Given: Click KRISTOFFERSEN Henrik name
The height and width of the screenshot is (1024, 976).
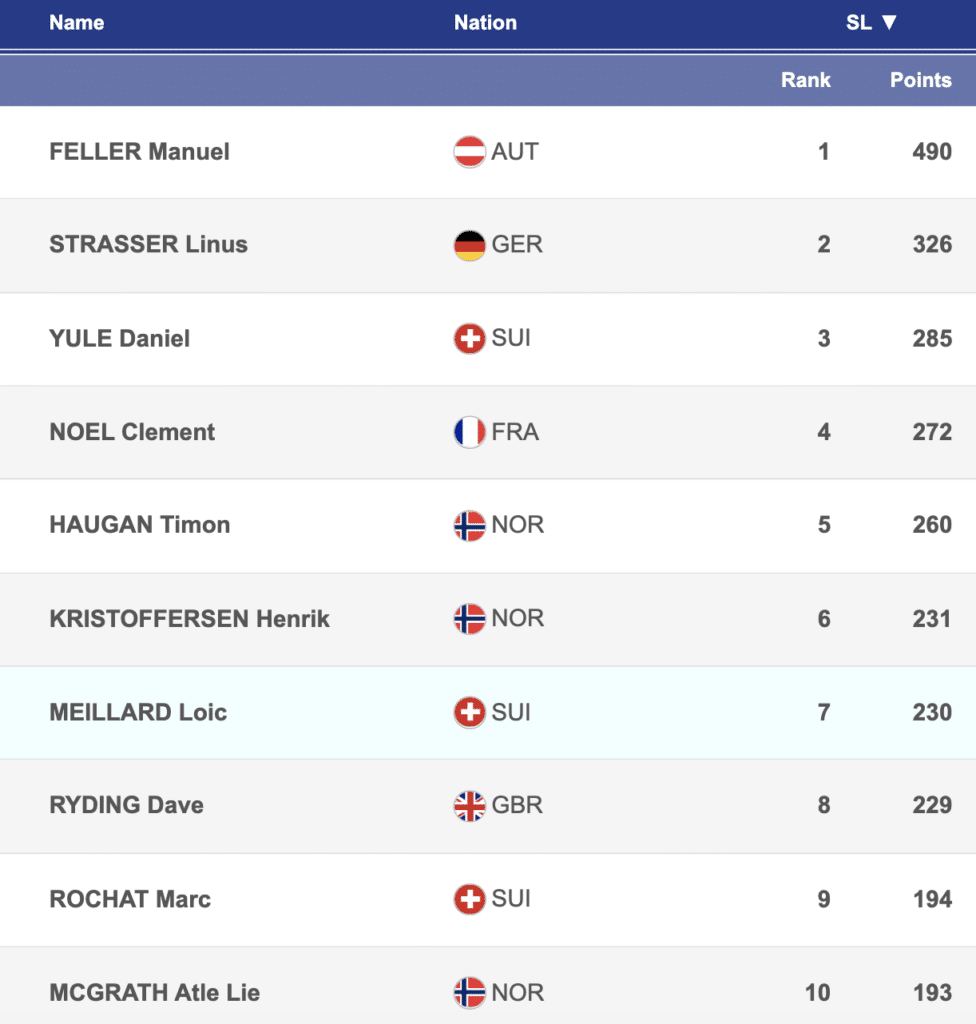Looking at the screenshot, I should (189, 619).
